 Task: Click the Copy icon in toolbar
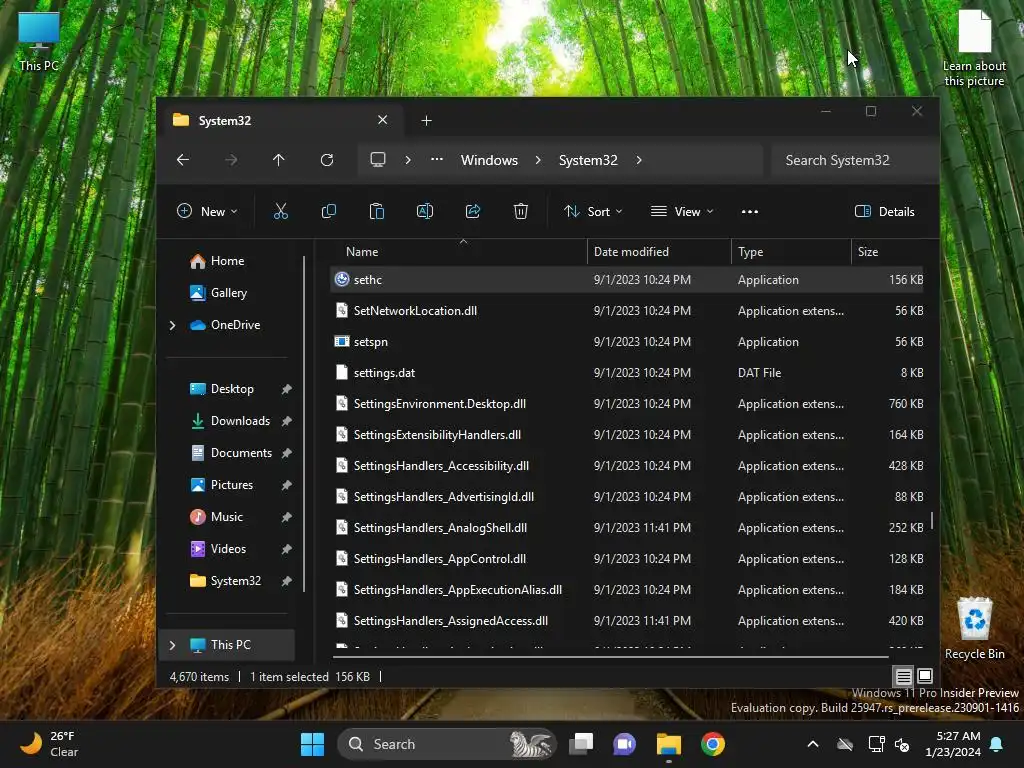(328, 211)
